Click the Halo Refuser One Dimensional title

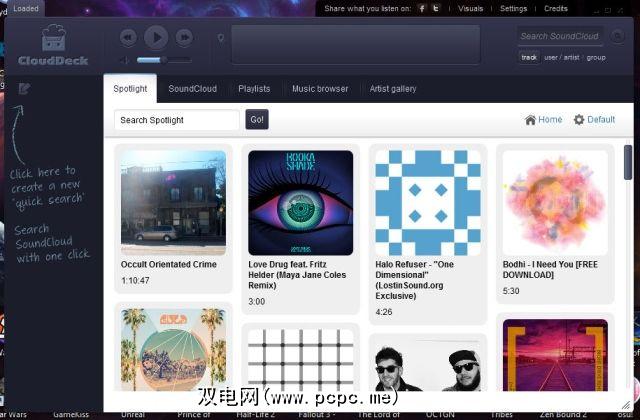click(x=415, y=280)
